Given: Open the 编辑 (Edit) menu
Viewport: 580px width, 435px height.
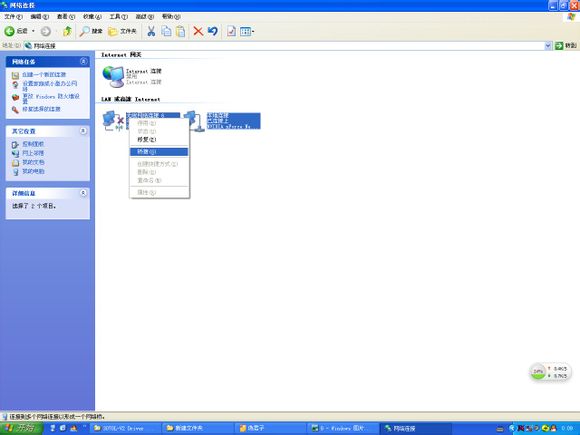Looking at the screenshot, I should tap(39, 17).
